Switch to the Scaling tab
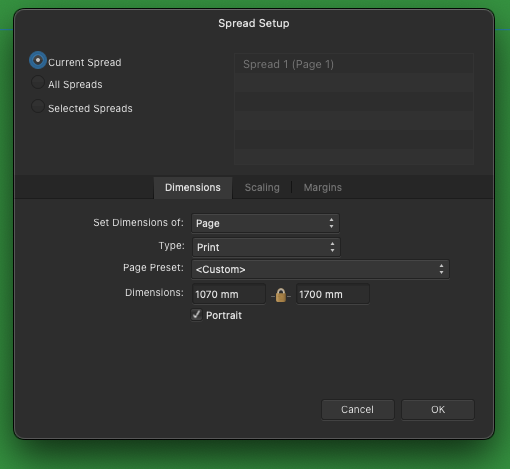 [262, 188]
